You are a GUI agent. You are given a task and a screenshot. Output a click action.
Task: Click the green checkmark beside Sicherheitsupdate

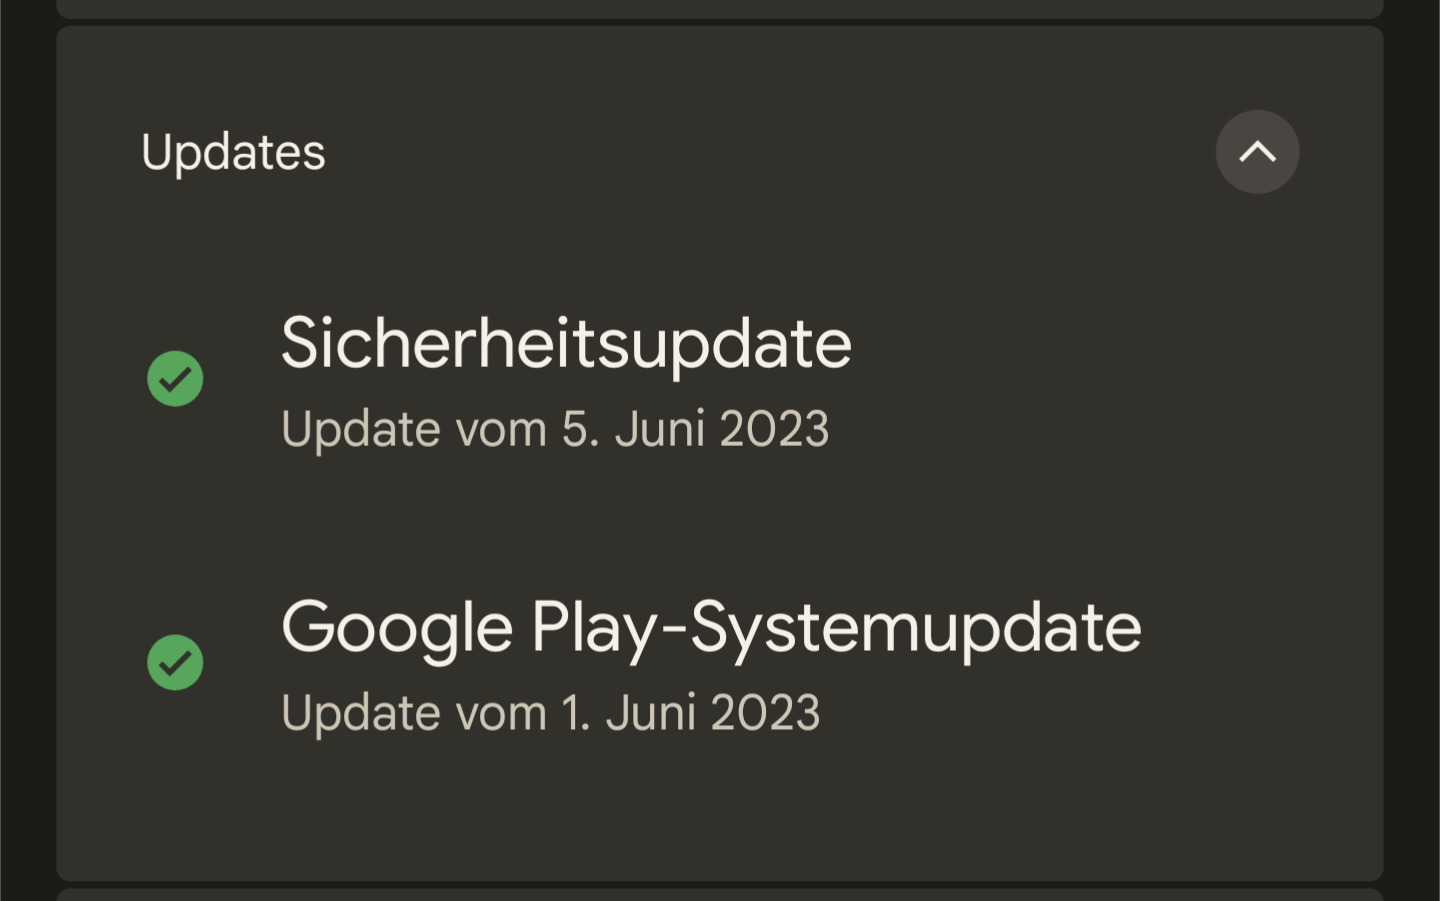(x=175, y=379)
